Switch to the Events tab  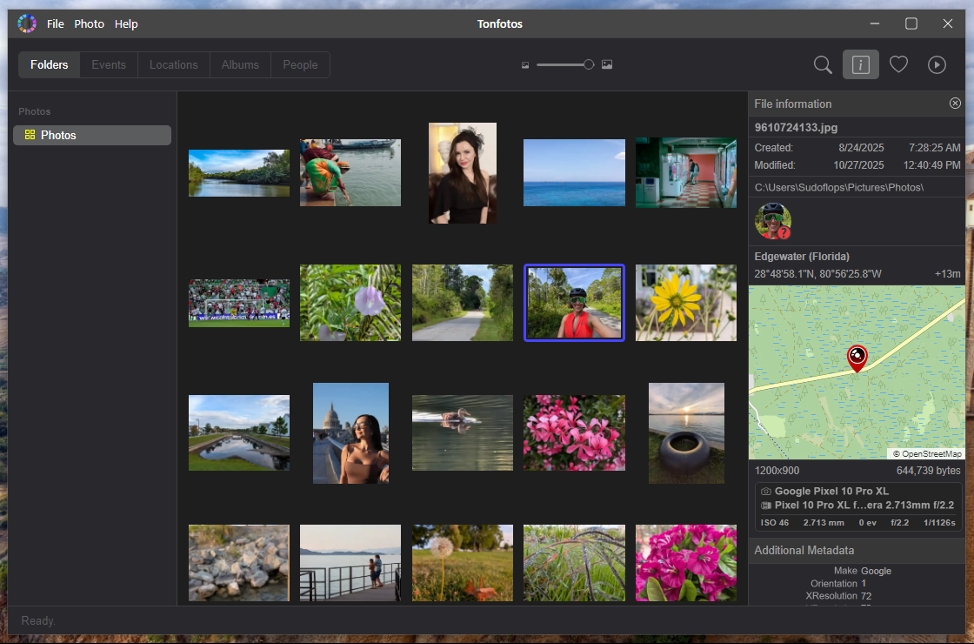pyautogui.click(x=109, y=65)
